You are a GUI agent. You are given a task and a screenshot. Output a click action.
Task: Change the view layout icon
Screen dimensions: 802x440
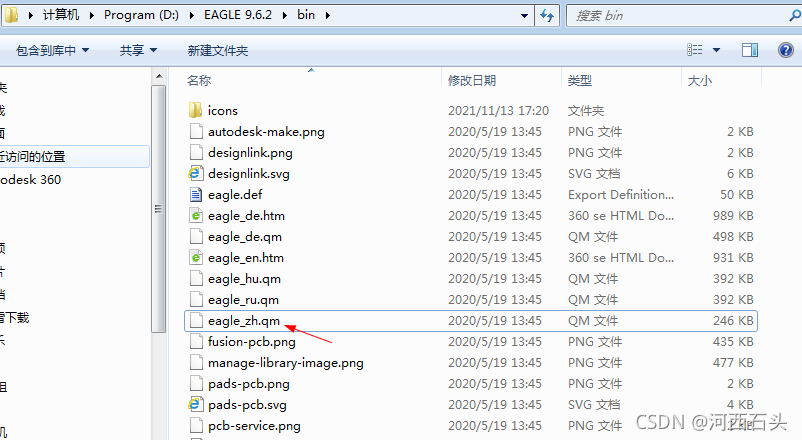tap(695, 50)
